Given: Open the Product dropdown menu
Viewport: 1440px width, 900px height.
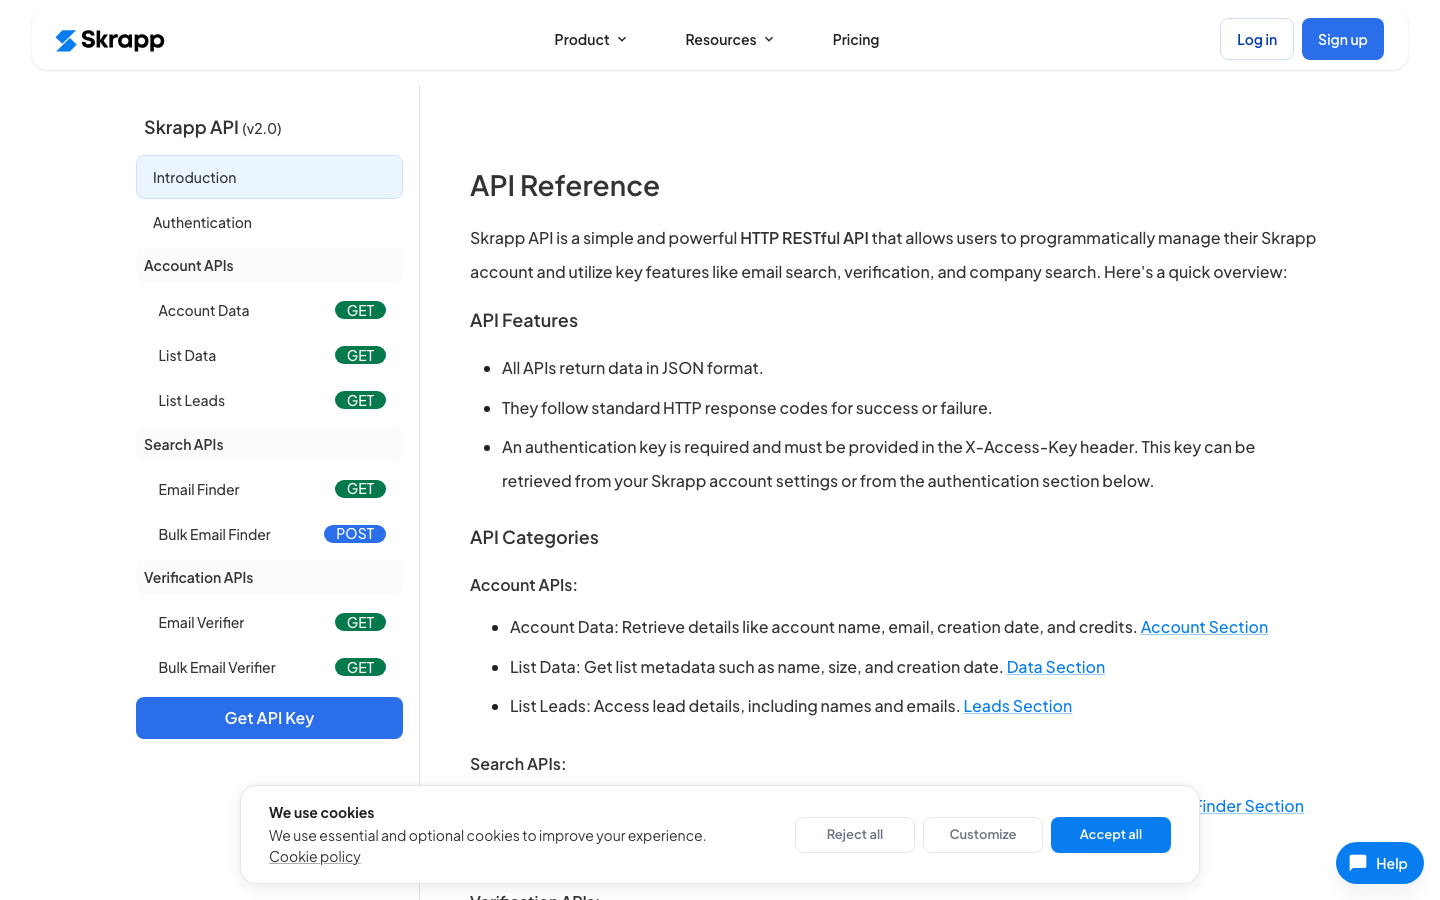Looking at the screenshot, I should [x=590, y=40].
